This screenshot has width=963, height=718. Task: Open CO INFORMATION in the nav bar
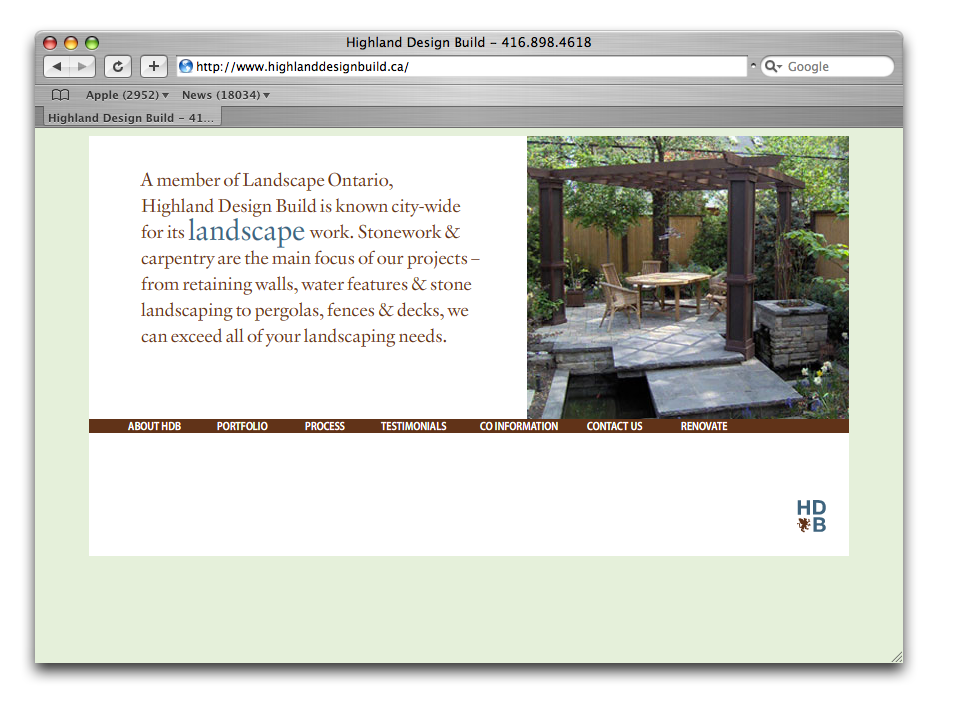[x=518, y=426]
